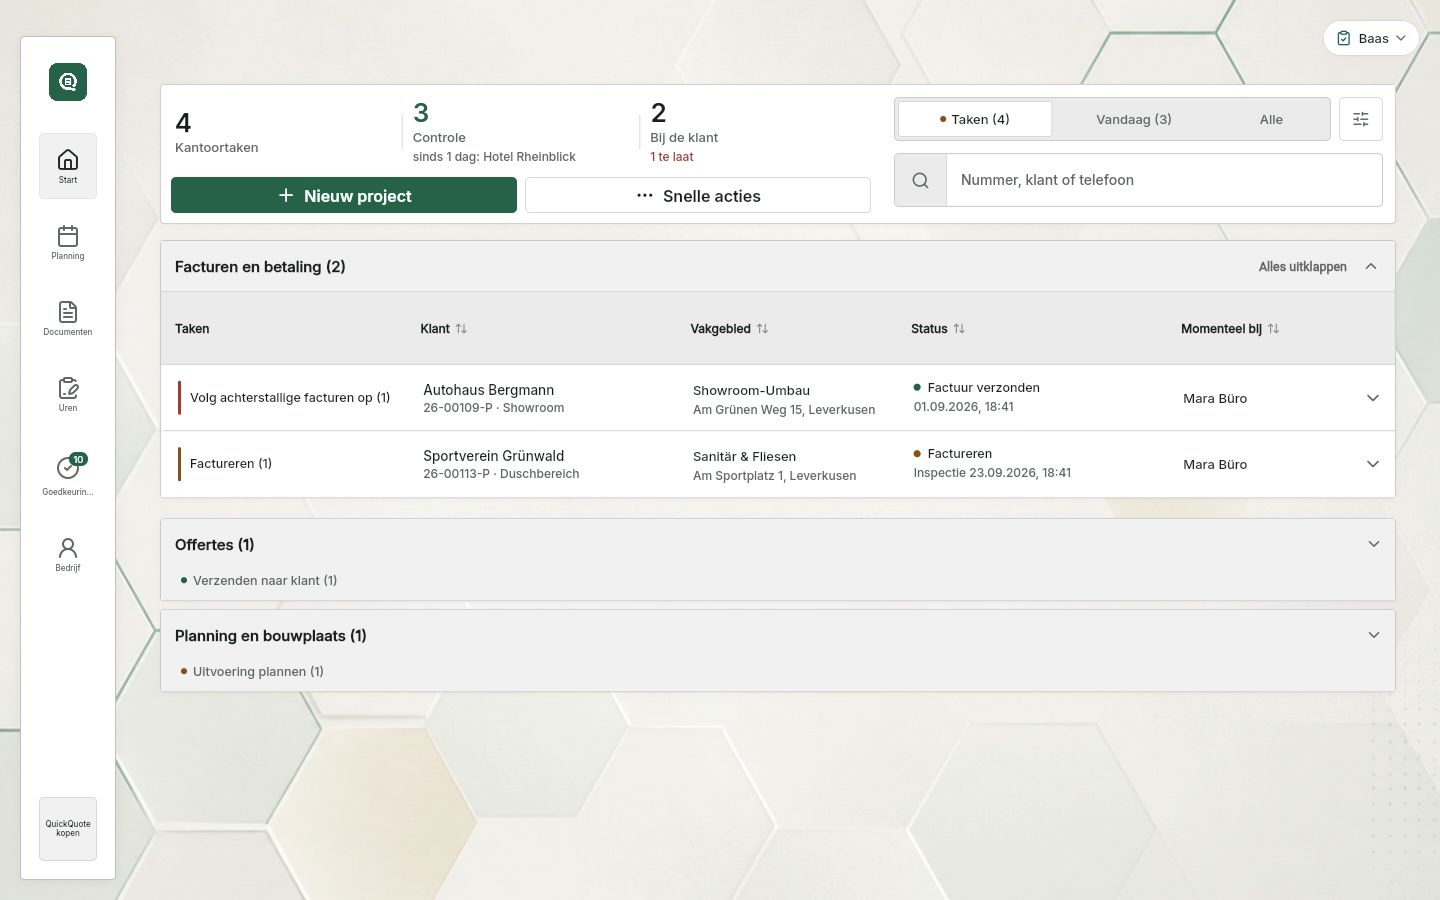
Task: Click the Factureren (1) task
Action: [x=231, y=464]
